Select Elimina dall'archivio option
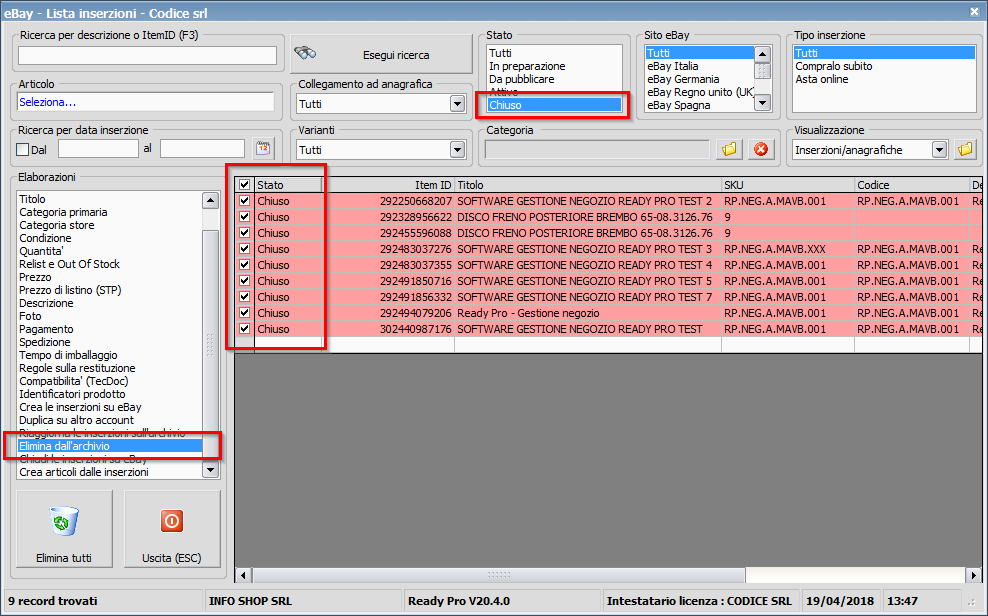988x616 pixels. point(110,446)
